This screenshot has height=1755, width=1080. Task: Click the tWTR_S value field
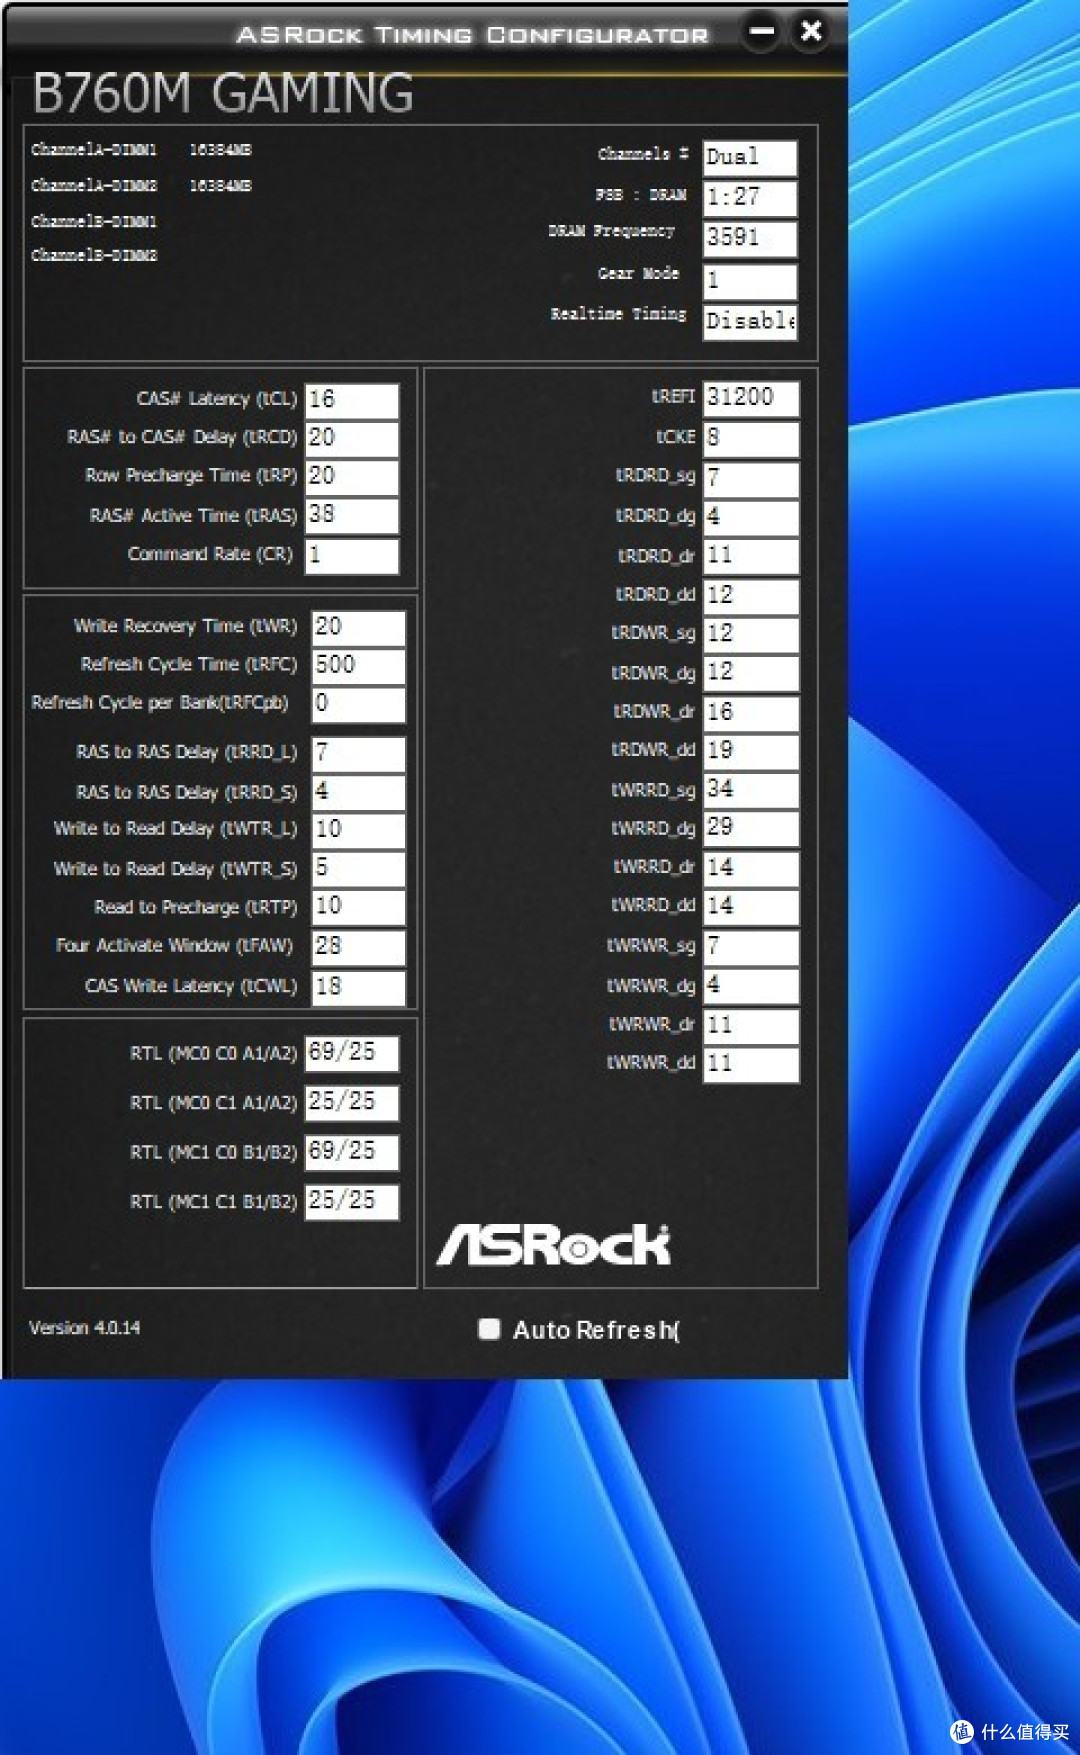[359, 869]
